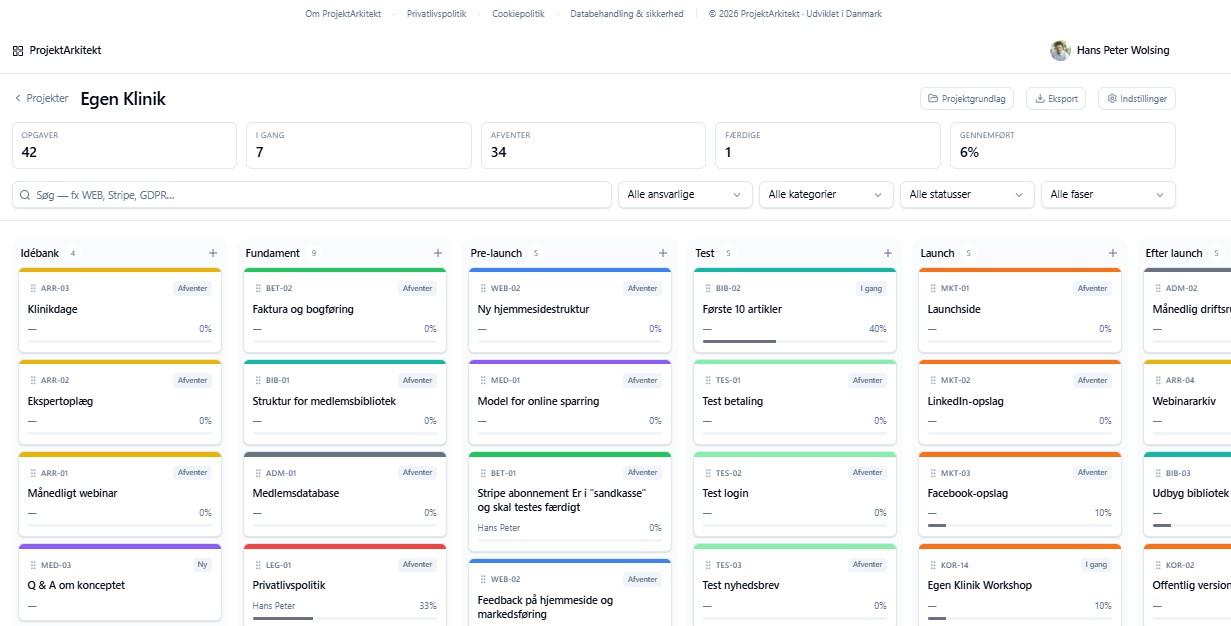1231x626 pixels.
Task: Add a task to the Idébank column
Action: pyautogui.click(x=213, y=253)
